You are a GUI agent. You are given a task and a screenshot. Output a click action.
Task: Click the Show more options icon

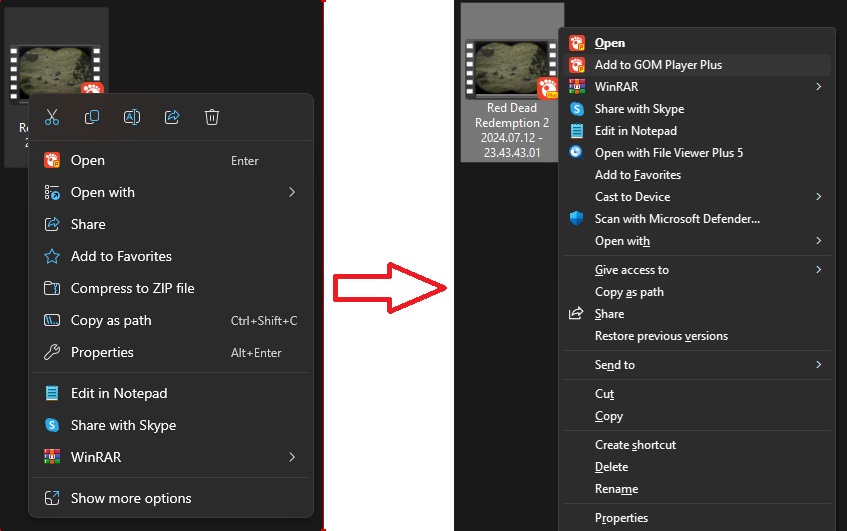[x=52, y=498]
